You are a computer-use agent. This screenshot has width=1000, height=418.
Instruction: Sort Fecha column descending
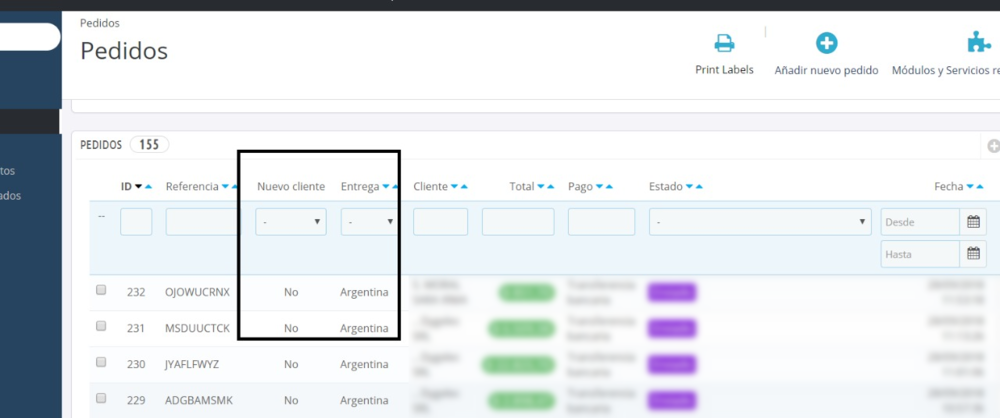[970, 186]
